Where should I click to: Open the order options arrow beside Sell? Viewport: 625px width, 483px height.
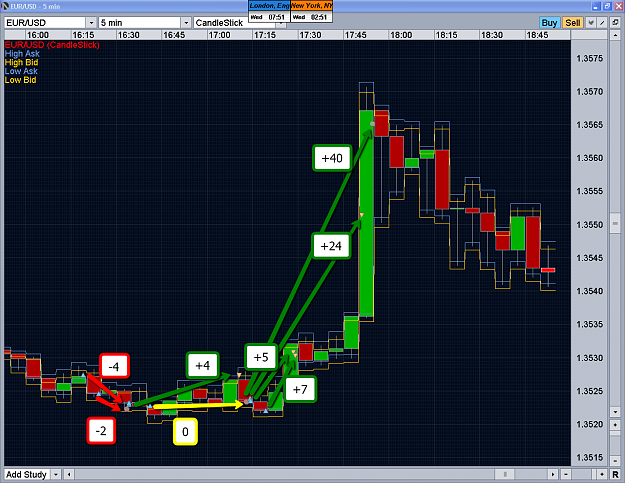click(x=591, y=23)
